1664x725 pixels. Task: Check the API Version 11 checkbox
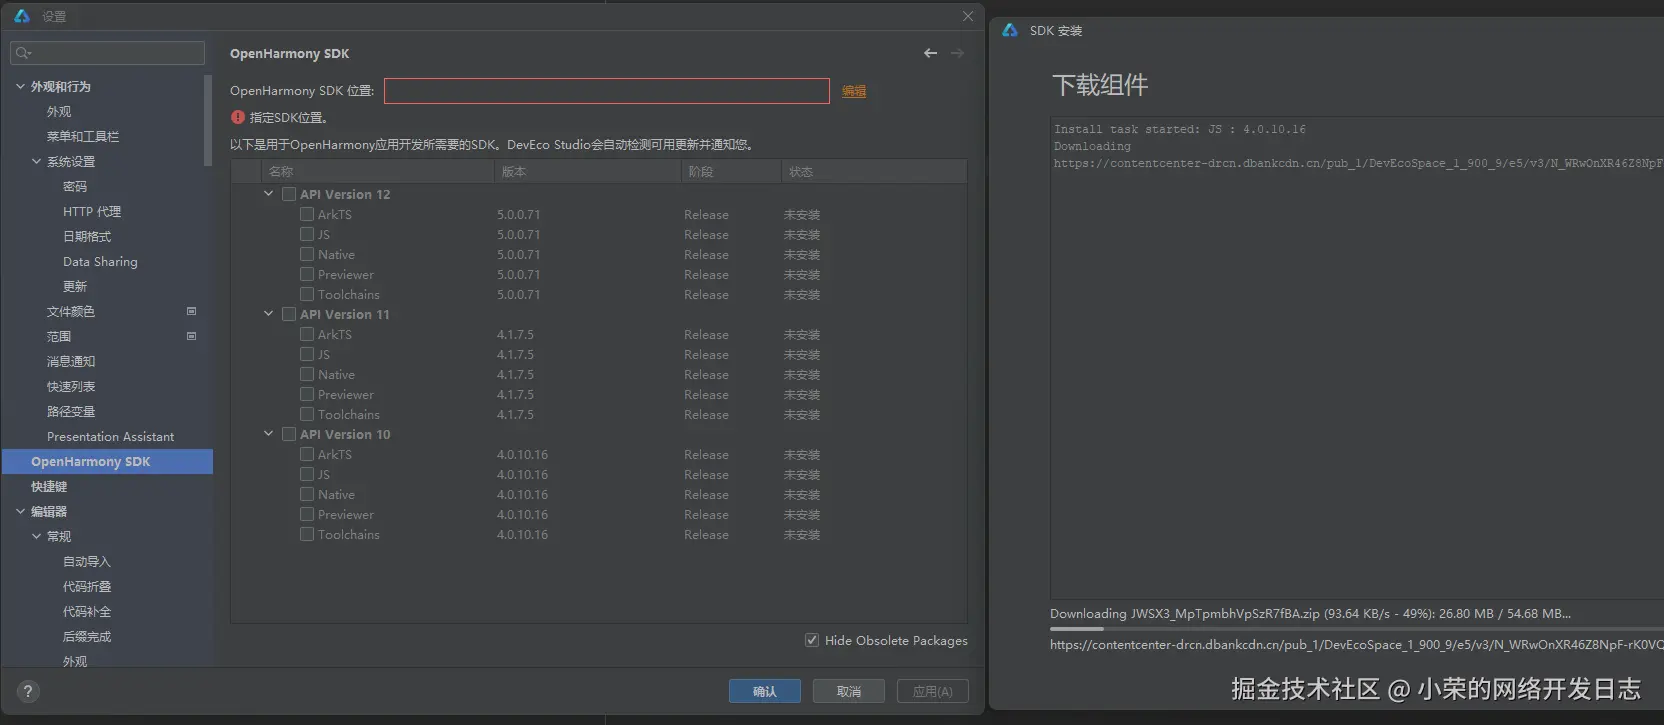coord(288,314)
